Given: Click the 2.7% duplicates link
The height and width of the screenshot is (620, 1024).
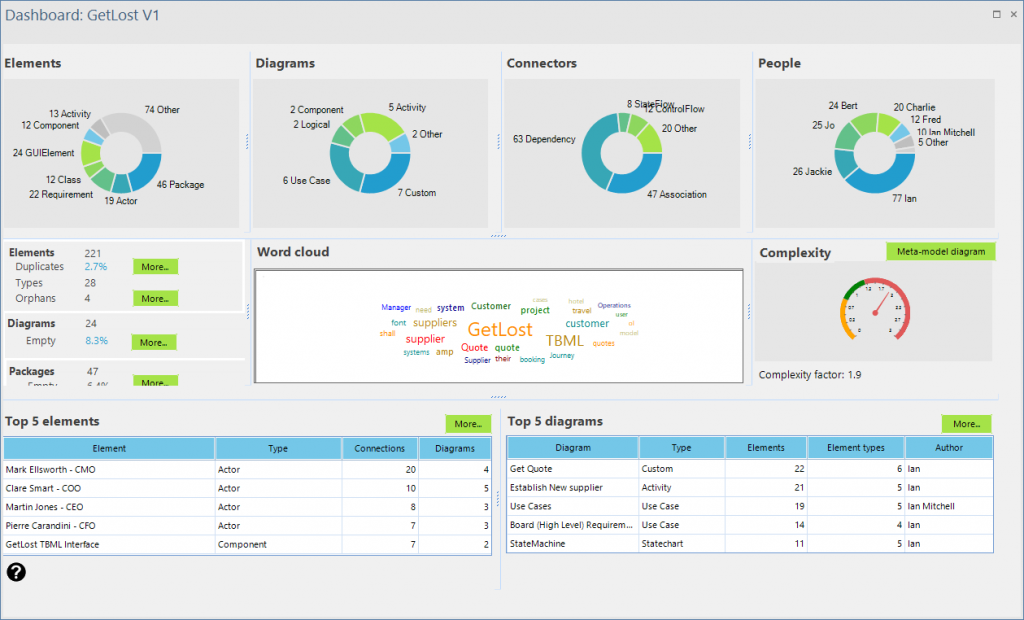Looking at the screenshot, I should (96, 267).
